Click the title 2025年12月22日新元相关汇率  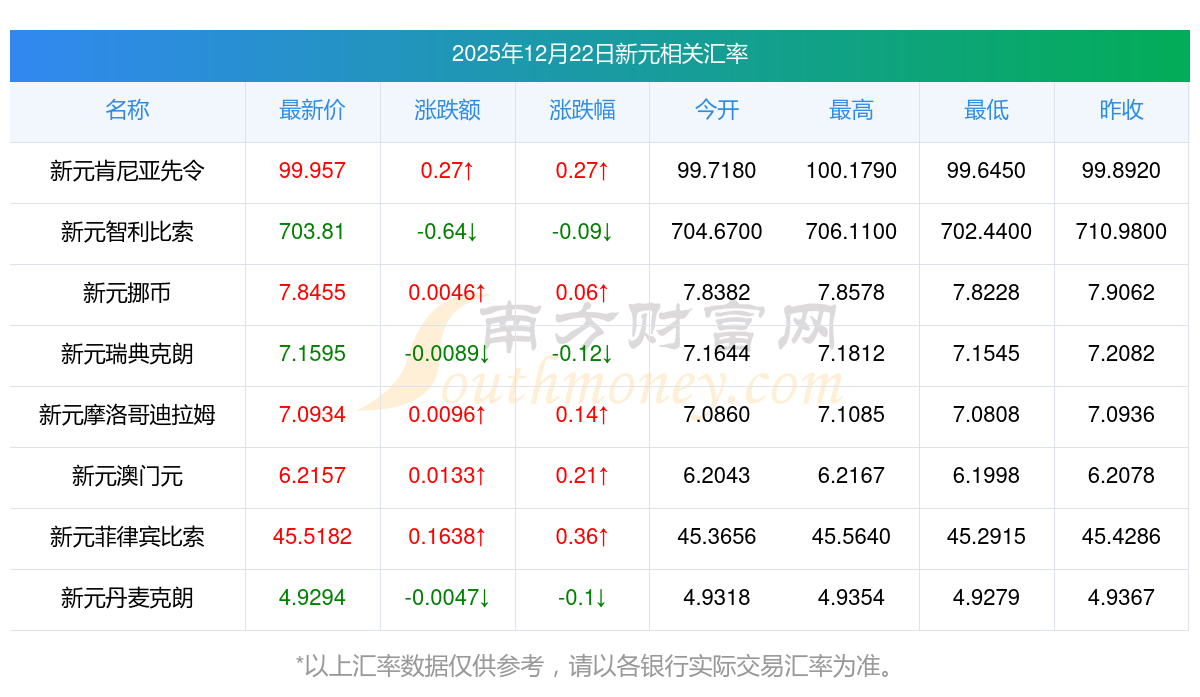point(600,54)
